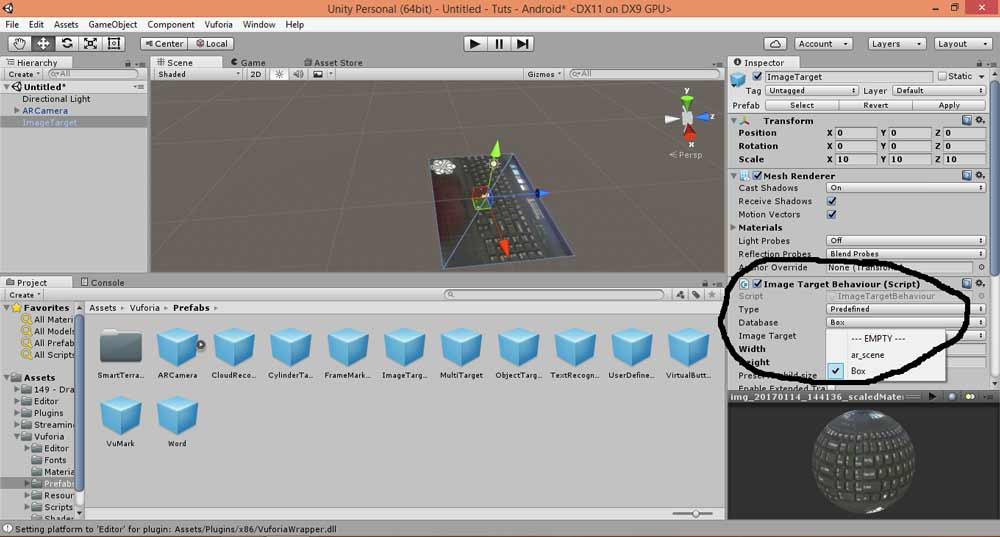Select the UserDefined prefab icon
Image resolution: width=1000 pixels, height=537 pixels.
(x=631, y=347)
